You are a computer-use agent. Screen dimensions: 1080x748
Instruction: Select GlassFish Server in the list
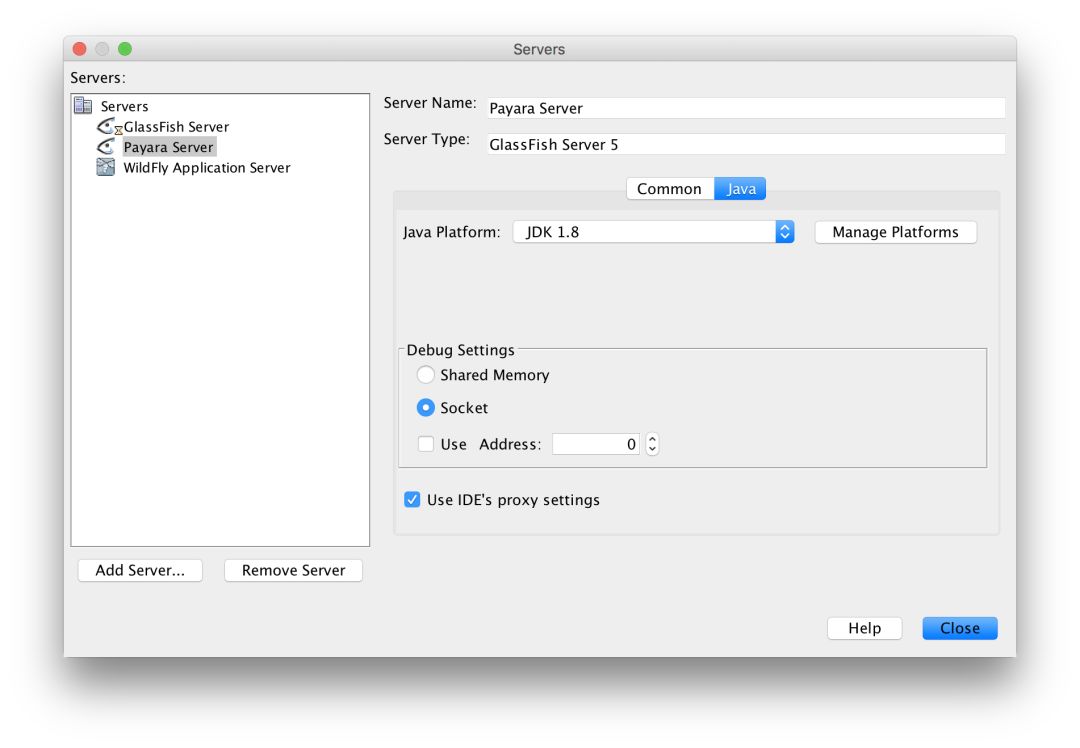[176, 127]
